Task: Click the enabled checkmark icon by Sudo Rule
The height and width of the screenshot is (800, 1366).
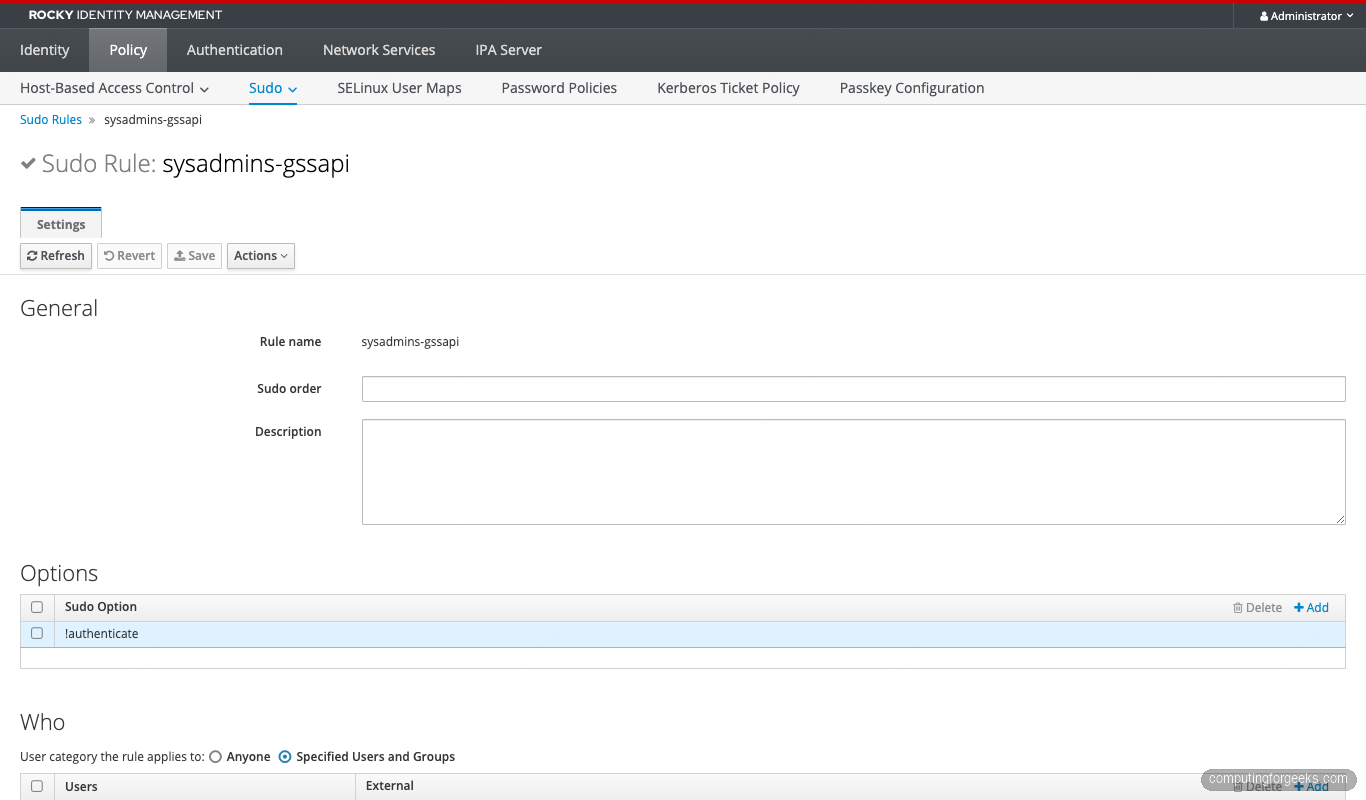Action: click(29, 164)
